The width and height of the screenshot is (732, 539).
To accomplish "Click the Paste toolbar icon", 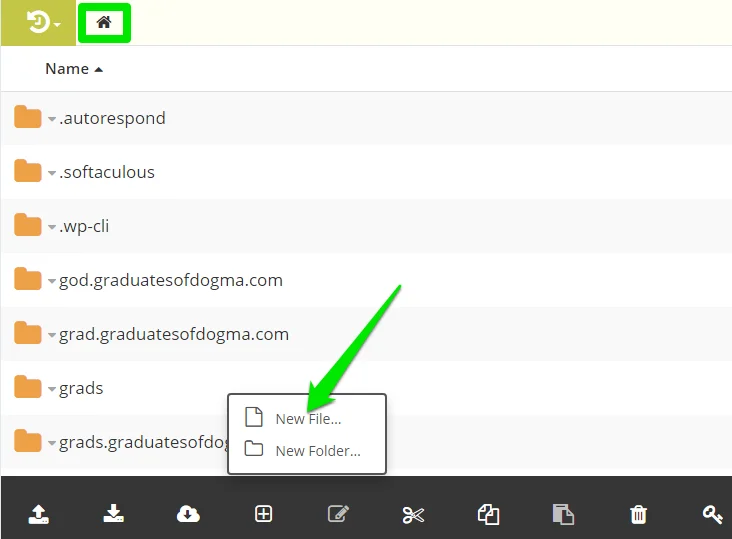I will coord(563,514).
